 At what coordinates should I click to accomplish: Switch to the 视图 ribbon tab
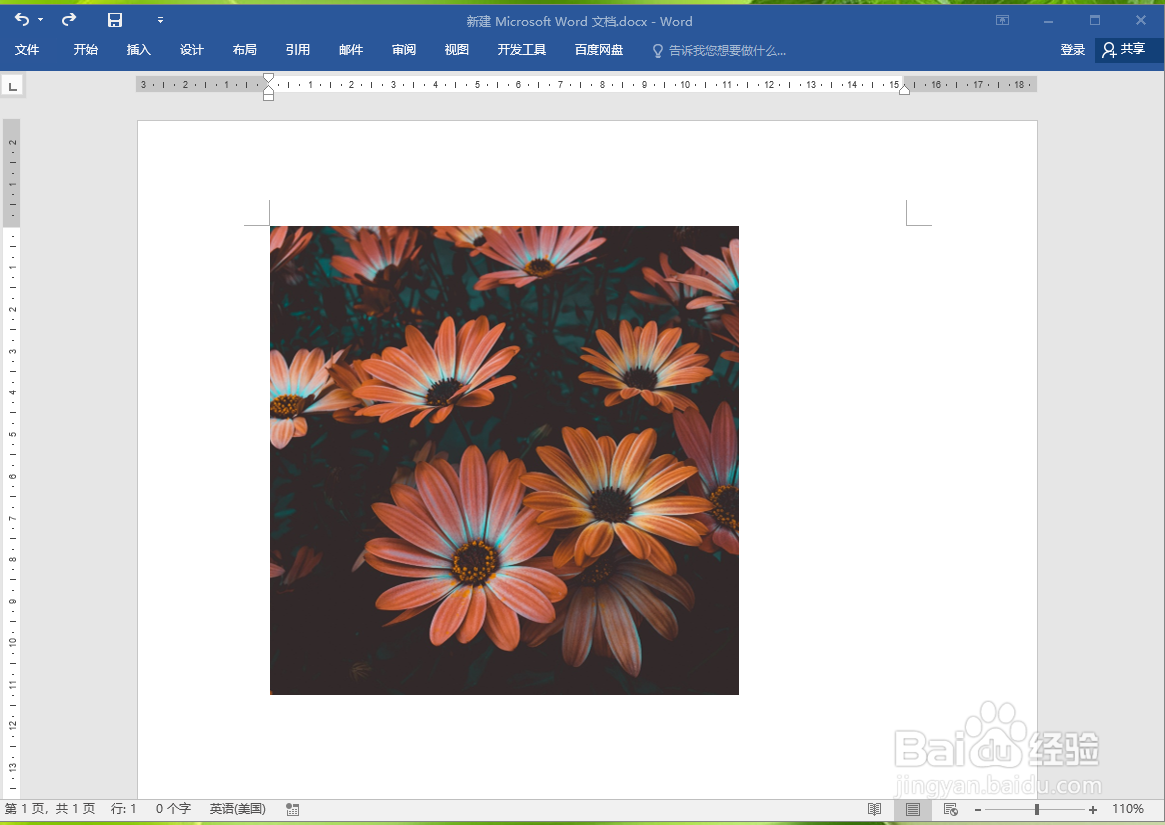456,50
